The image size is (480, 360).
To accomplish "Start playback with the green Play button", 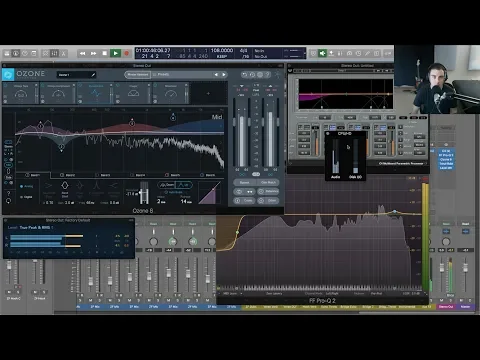I will [116, 53].
